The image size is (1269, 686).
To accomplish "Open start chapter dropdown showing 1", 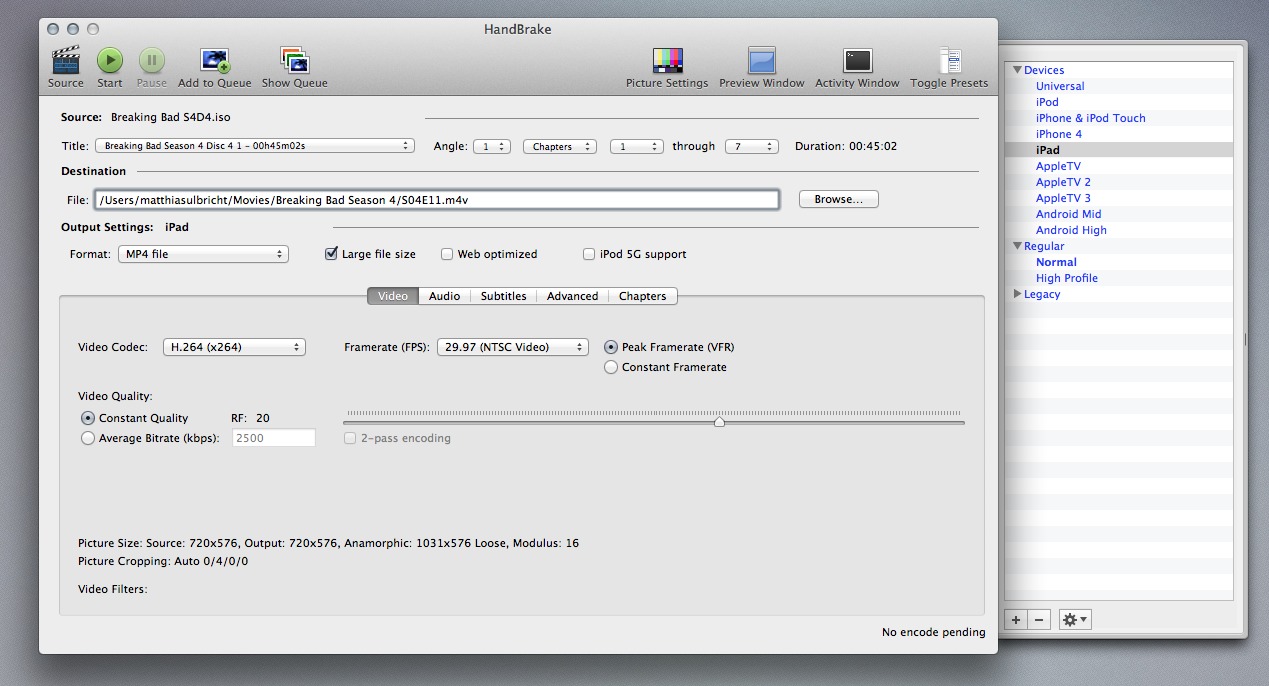I will (637, 146).
